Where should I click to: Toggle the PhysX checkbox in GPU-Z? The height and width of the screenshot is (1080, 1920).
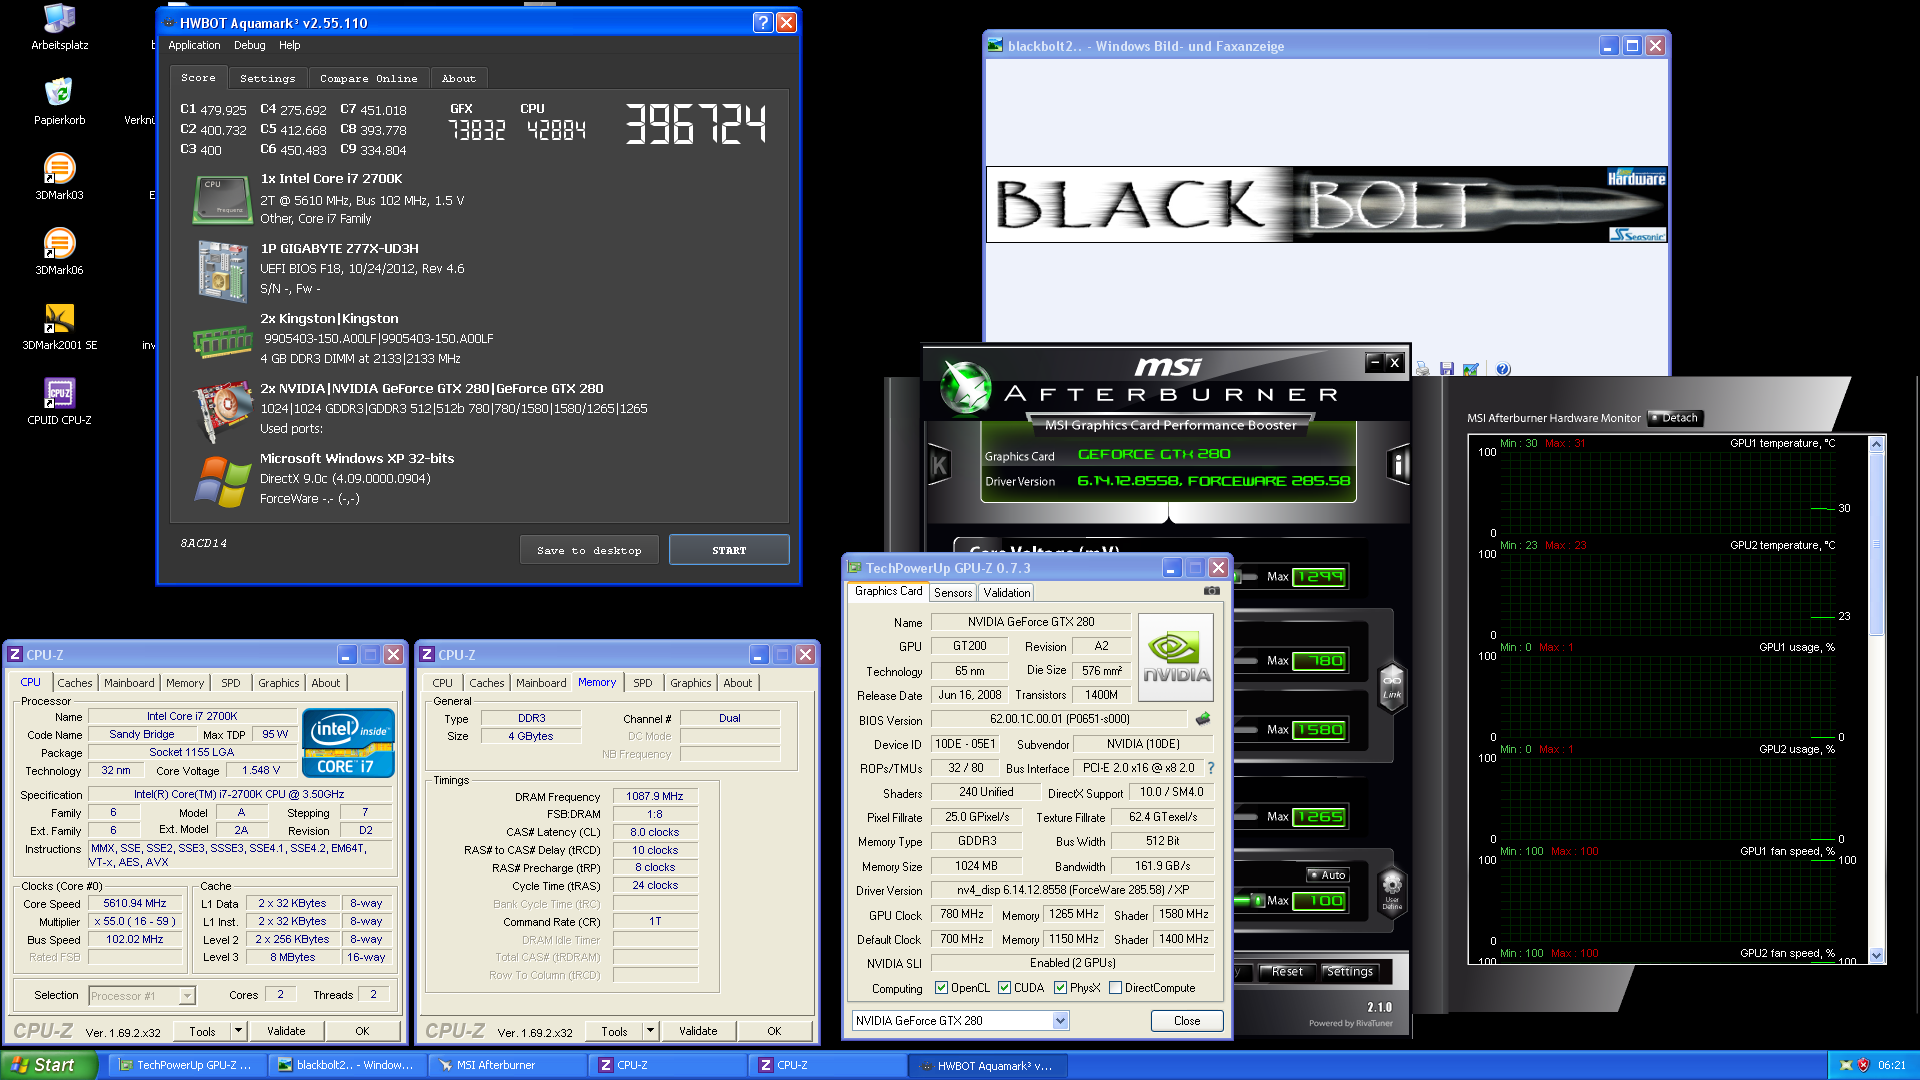1060,988
